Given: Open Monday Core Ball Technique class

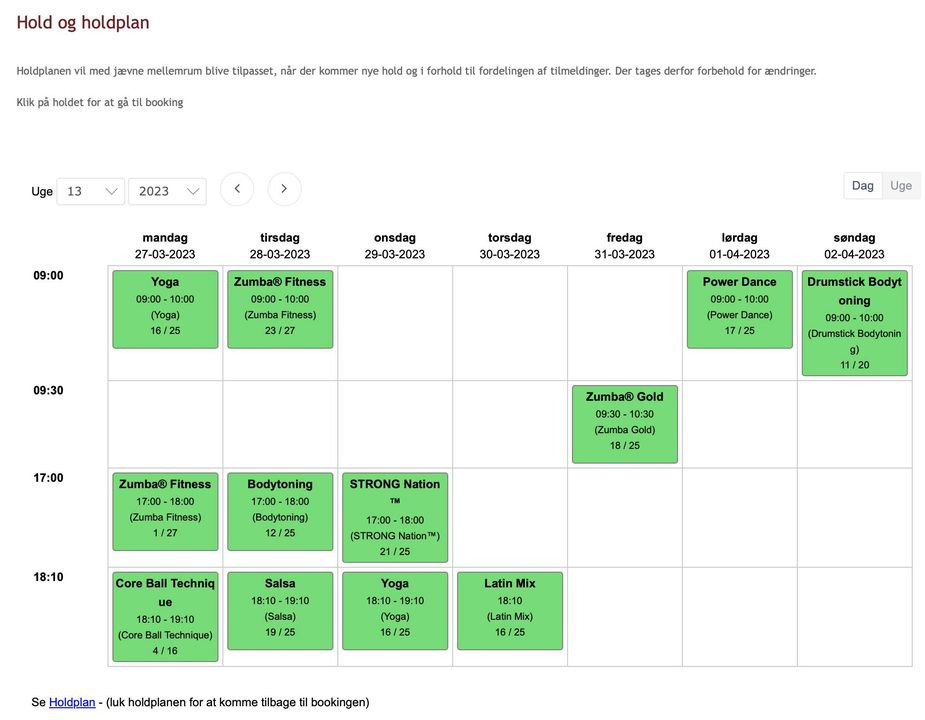Looking at the screenshot, I should [x=165, y=616].
